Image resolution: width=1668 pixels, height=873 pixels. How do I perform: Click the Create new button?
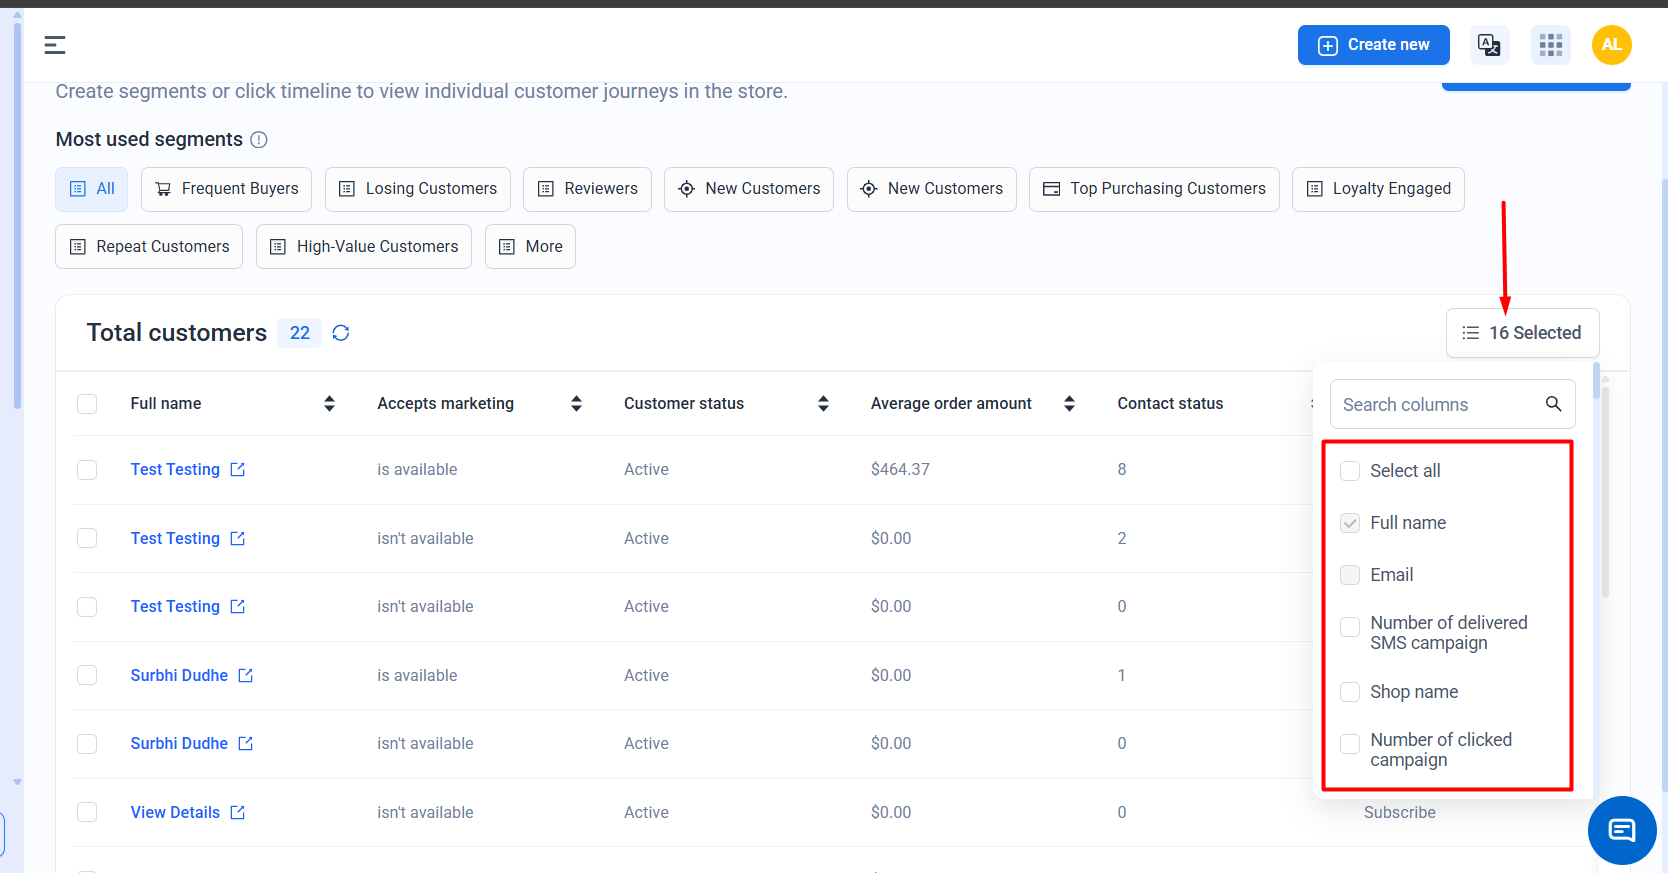[x=1373, y=45]
